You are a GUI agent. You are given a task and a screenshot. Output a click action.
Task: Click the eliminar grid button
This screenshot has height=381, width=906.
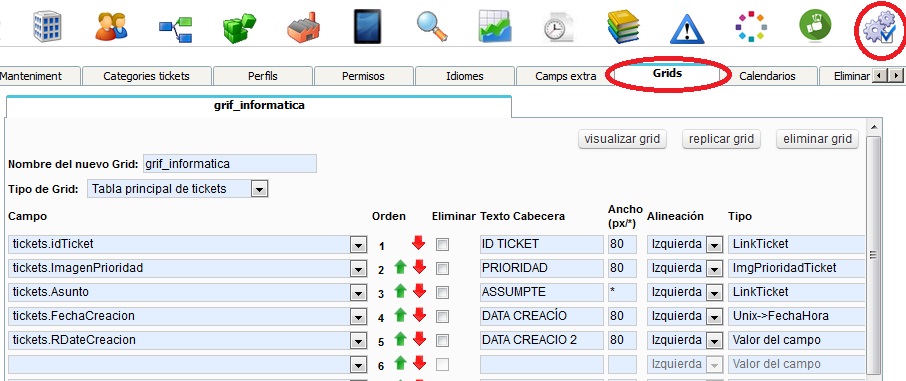pos(817,139)
